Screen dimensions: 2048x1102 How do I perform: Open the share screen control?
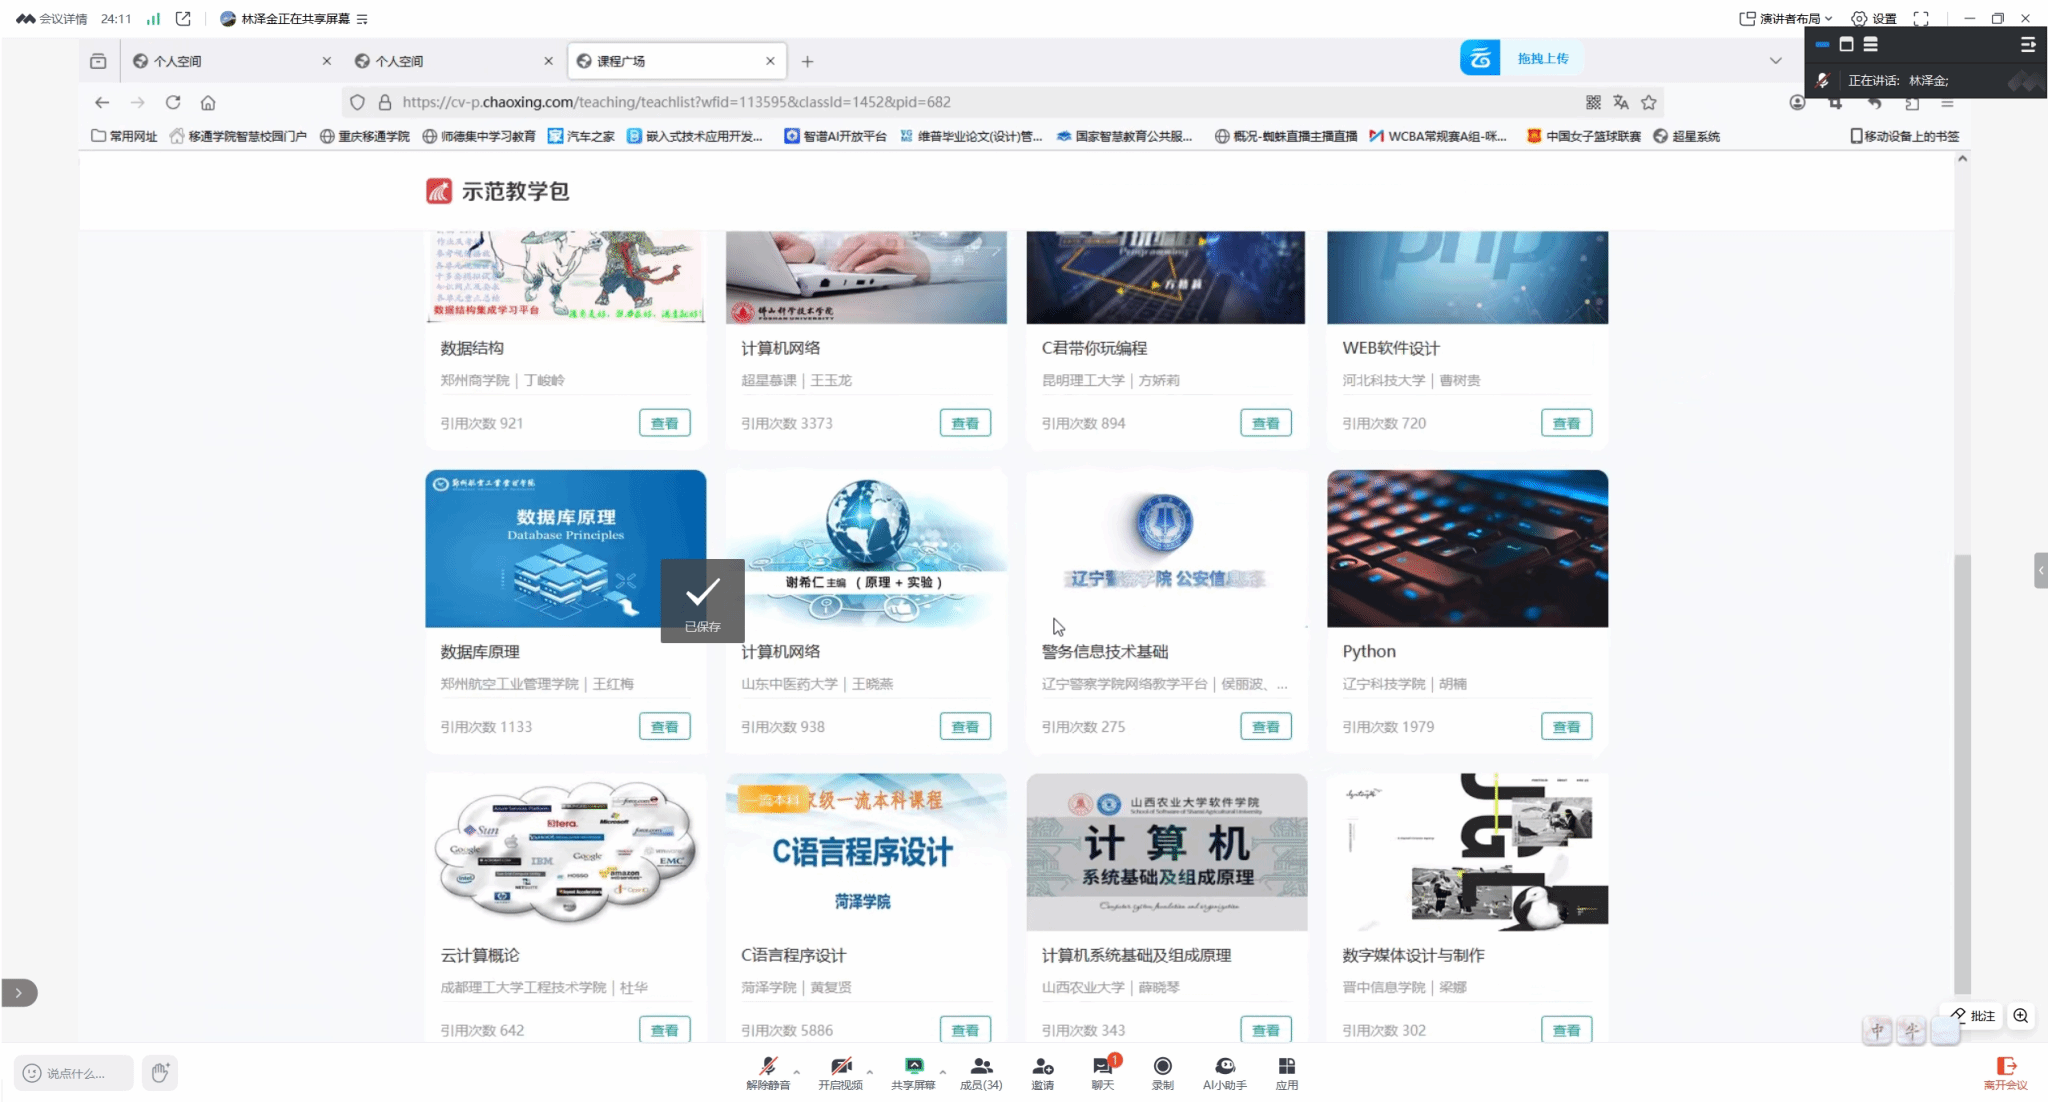912,1067
